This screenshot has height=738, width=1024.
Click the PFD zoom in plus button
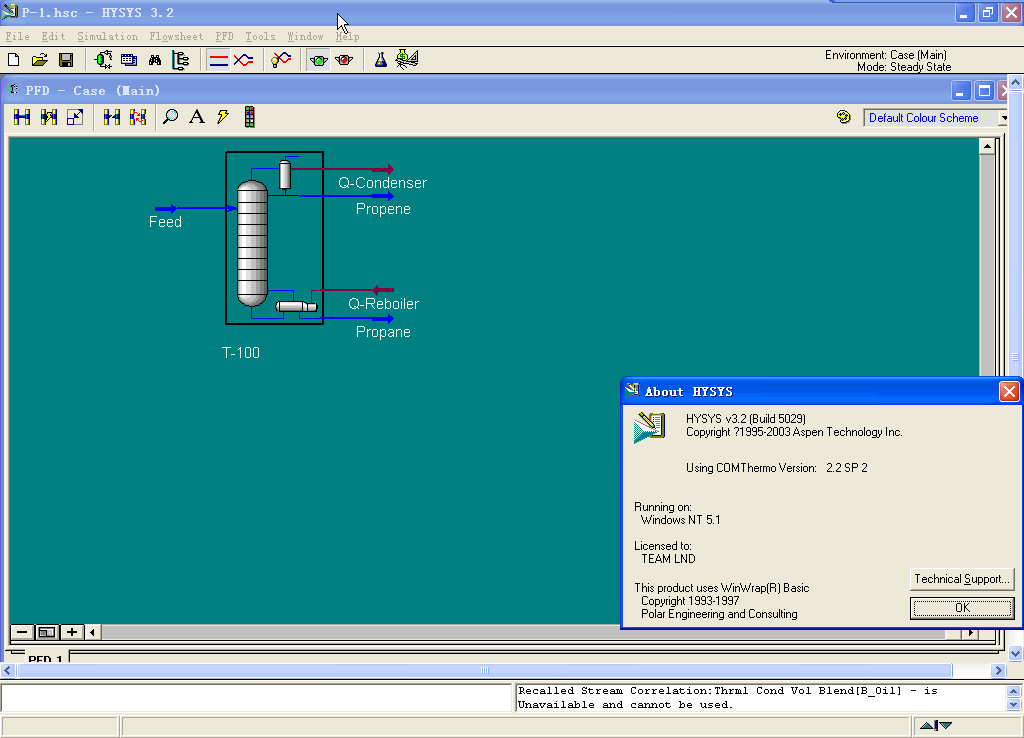click(72, 632)
